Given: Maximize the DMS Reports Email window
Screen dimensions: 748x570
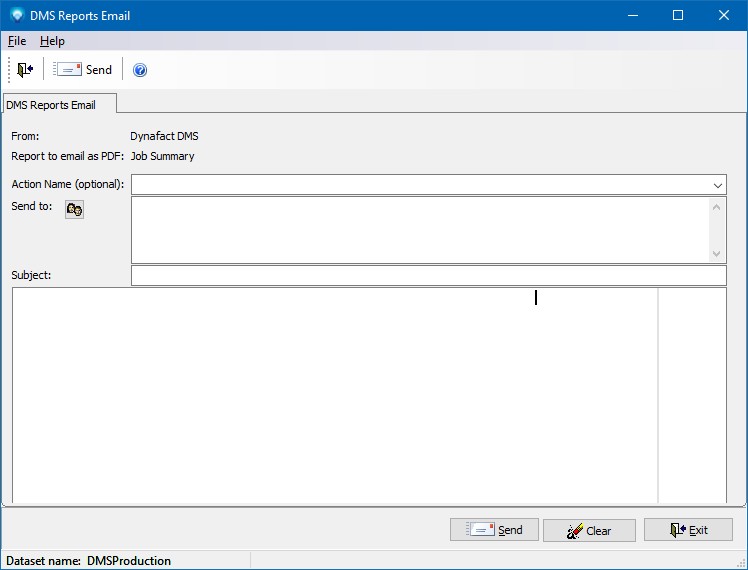Looking at the screenshot, I should (678, 15).
